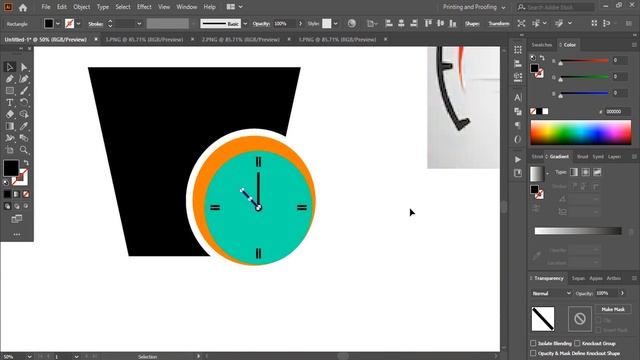Viewport: 640px width, 360px height.
Task: Choose Draw Inside mode
Action: 26,207
